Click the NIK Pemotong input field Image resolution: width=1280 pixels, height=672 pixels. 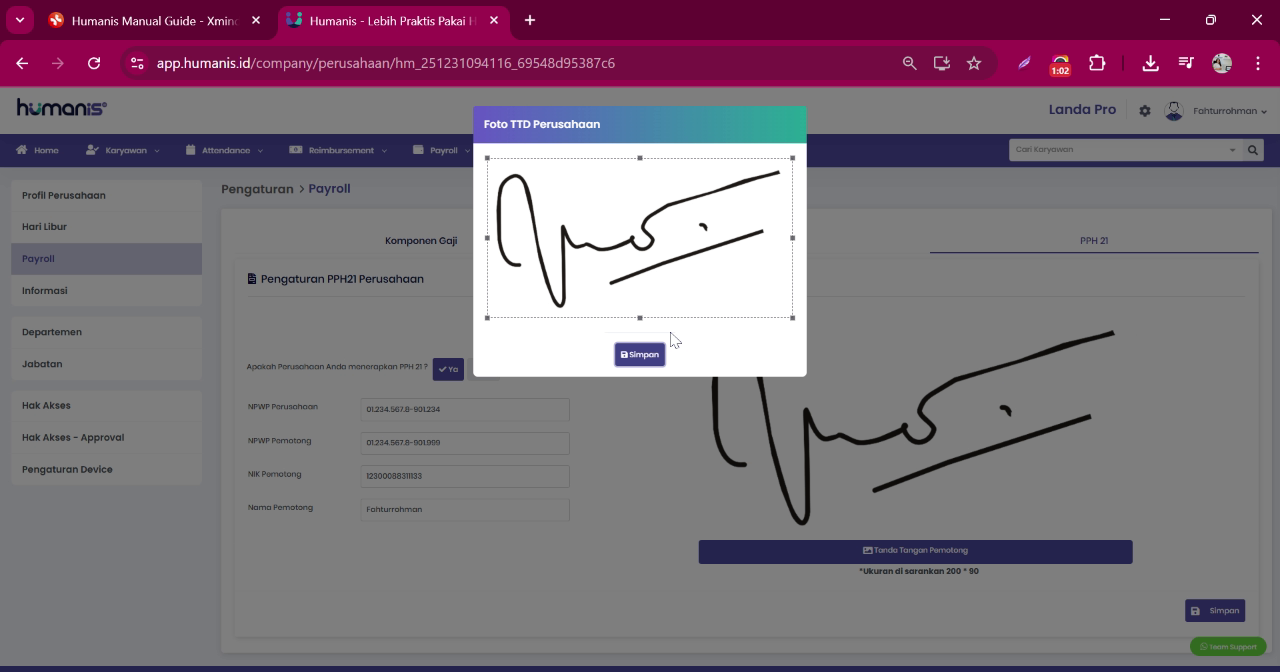coord(465,476)
